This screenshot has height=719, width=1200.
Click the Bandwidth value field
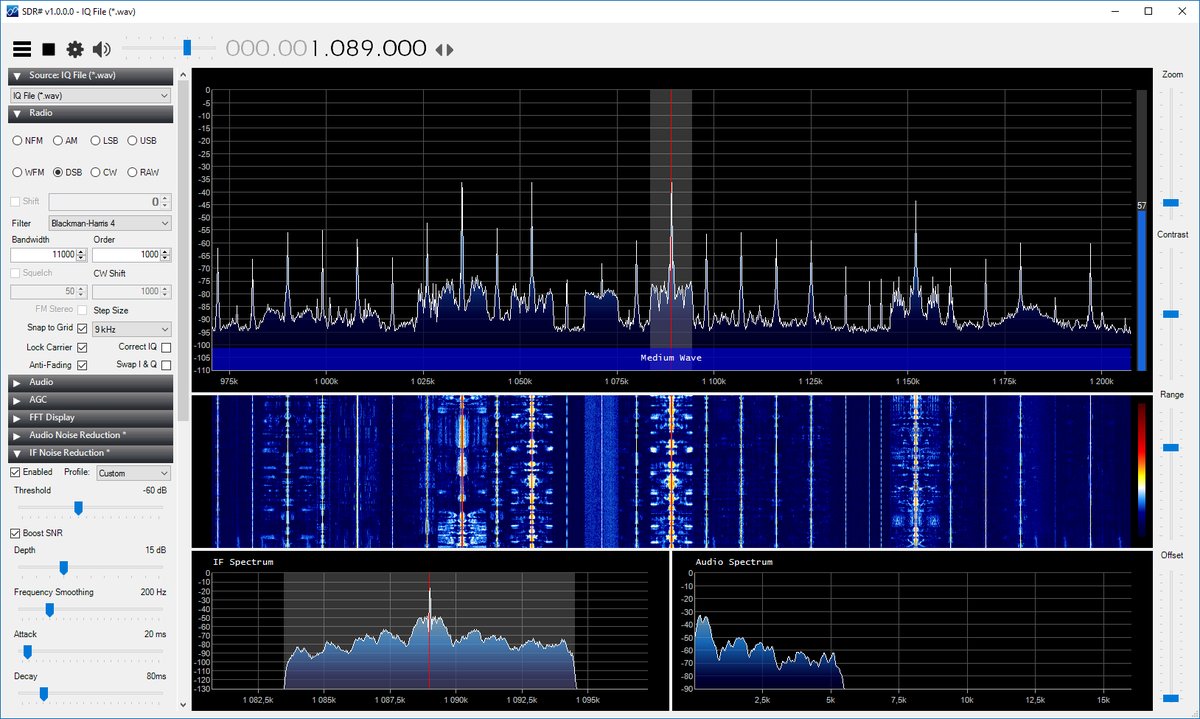pyautogui.click(x=40, y=256)
